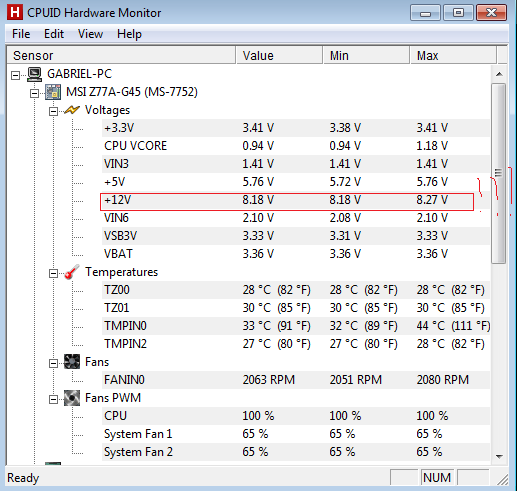
Task: Click the scroll down arrow
Action: tap(499, 456)
